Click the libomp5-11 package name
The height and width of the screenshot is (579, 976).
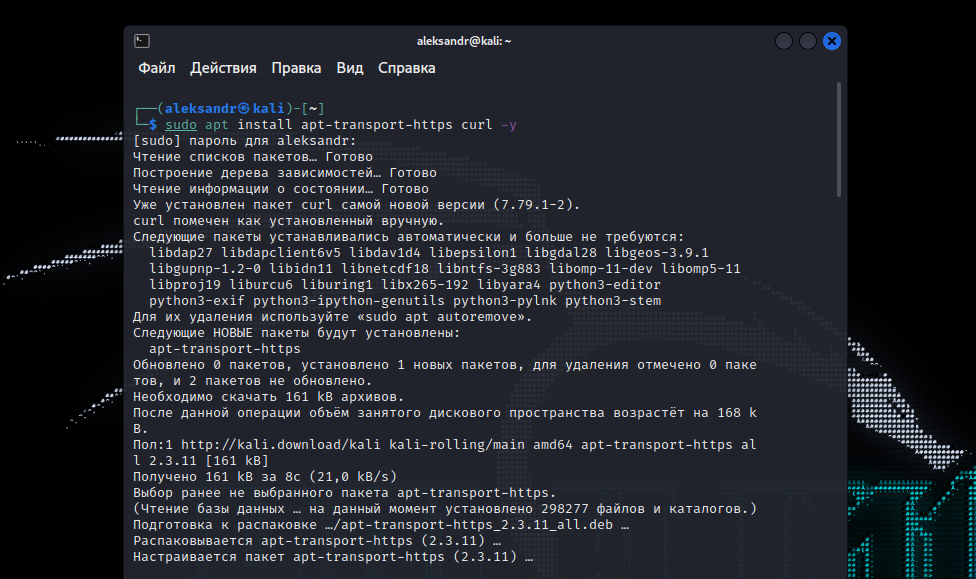point(701,269)
